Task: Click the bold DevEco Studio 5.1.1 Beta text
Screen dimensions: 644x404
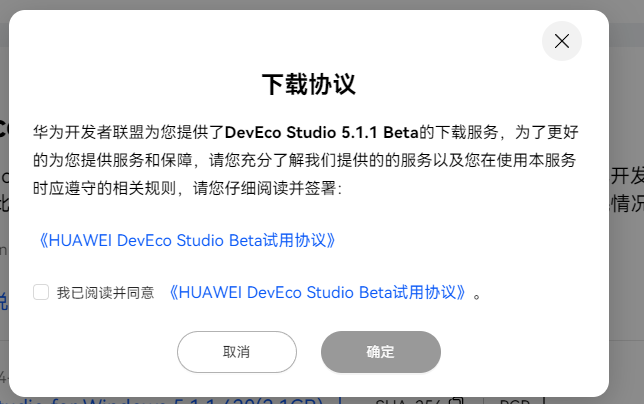Action: pyautogui.click(x=322, y=133)
